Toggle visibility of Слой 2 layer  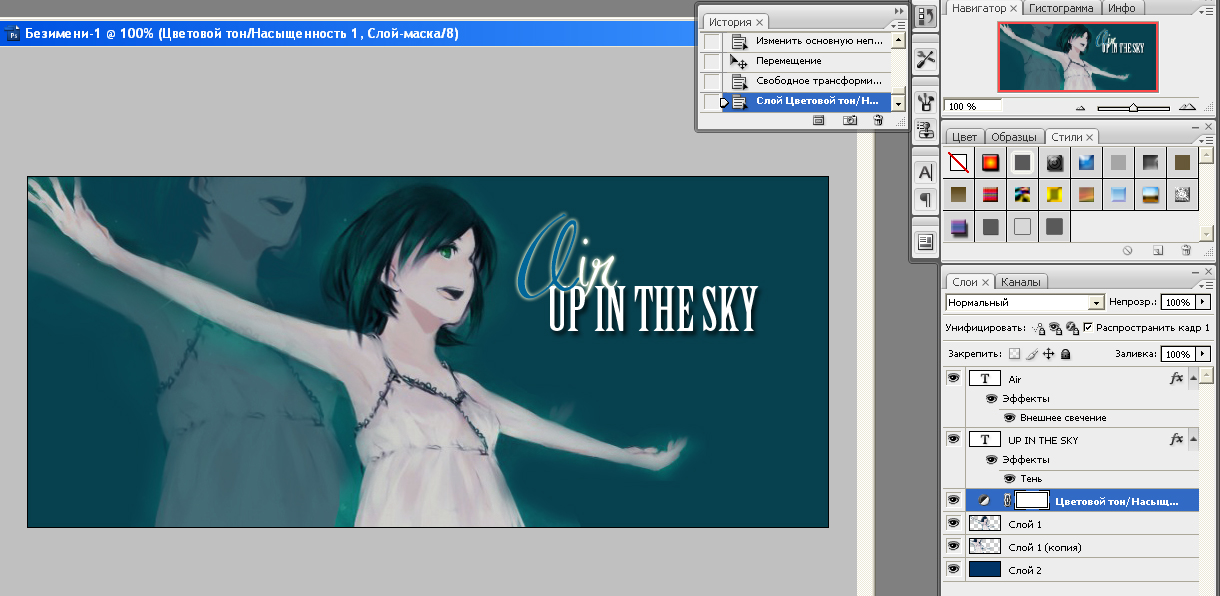[x=953, y=569]
